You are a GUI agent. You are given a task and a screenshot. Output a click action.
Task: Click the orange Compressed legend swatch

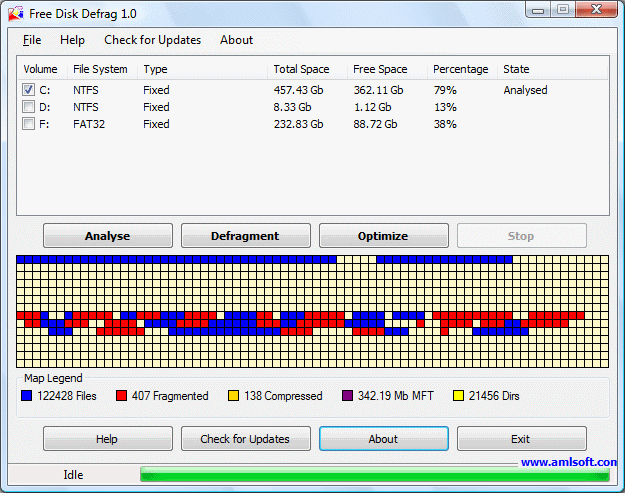coord(233,396)
